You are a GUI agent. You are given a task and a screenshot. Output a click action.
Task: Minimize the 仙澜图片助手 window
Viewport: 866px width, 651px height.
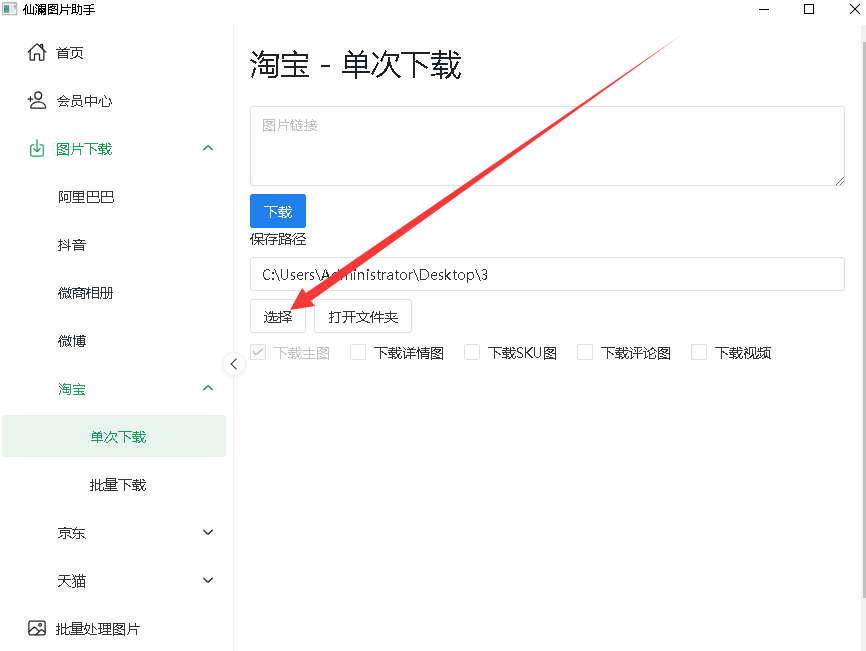764,9
